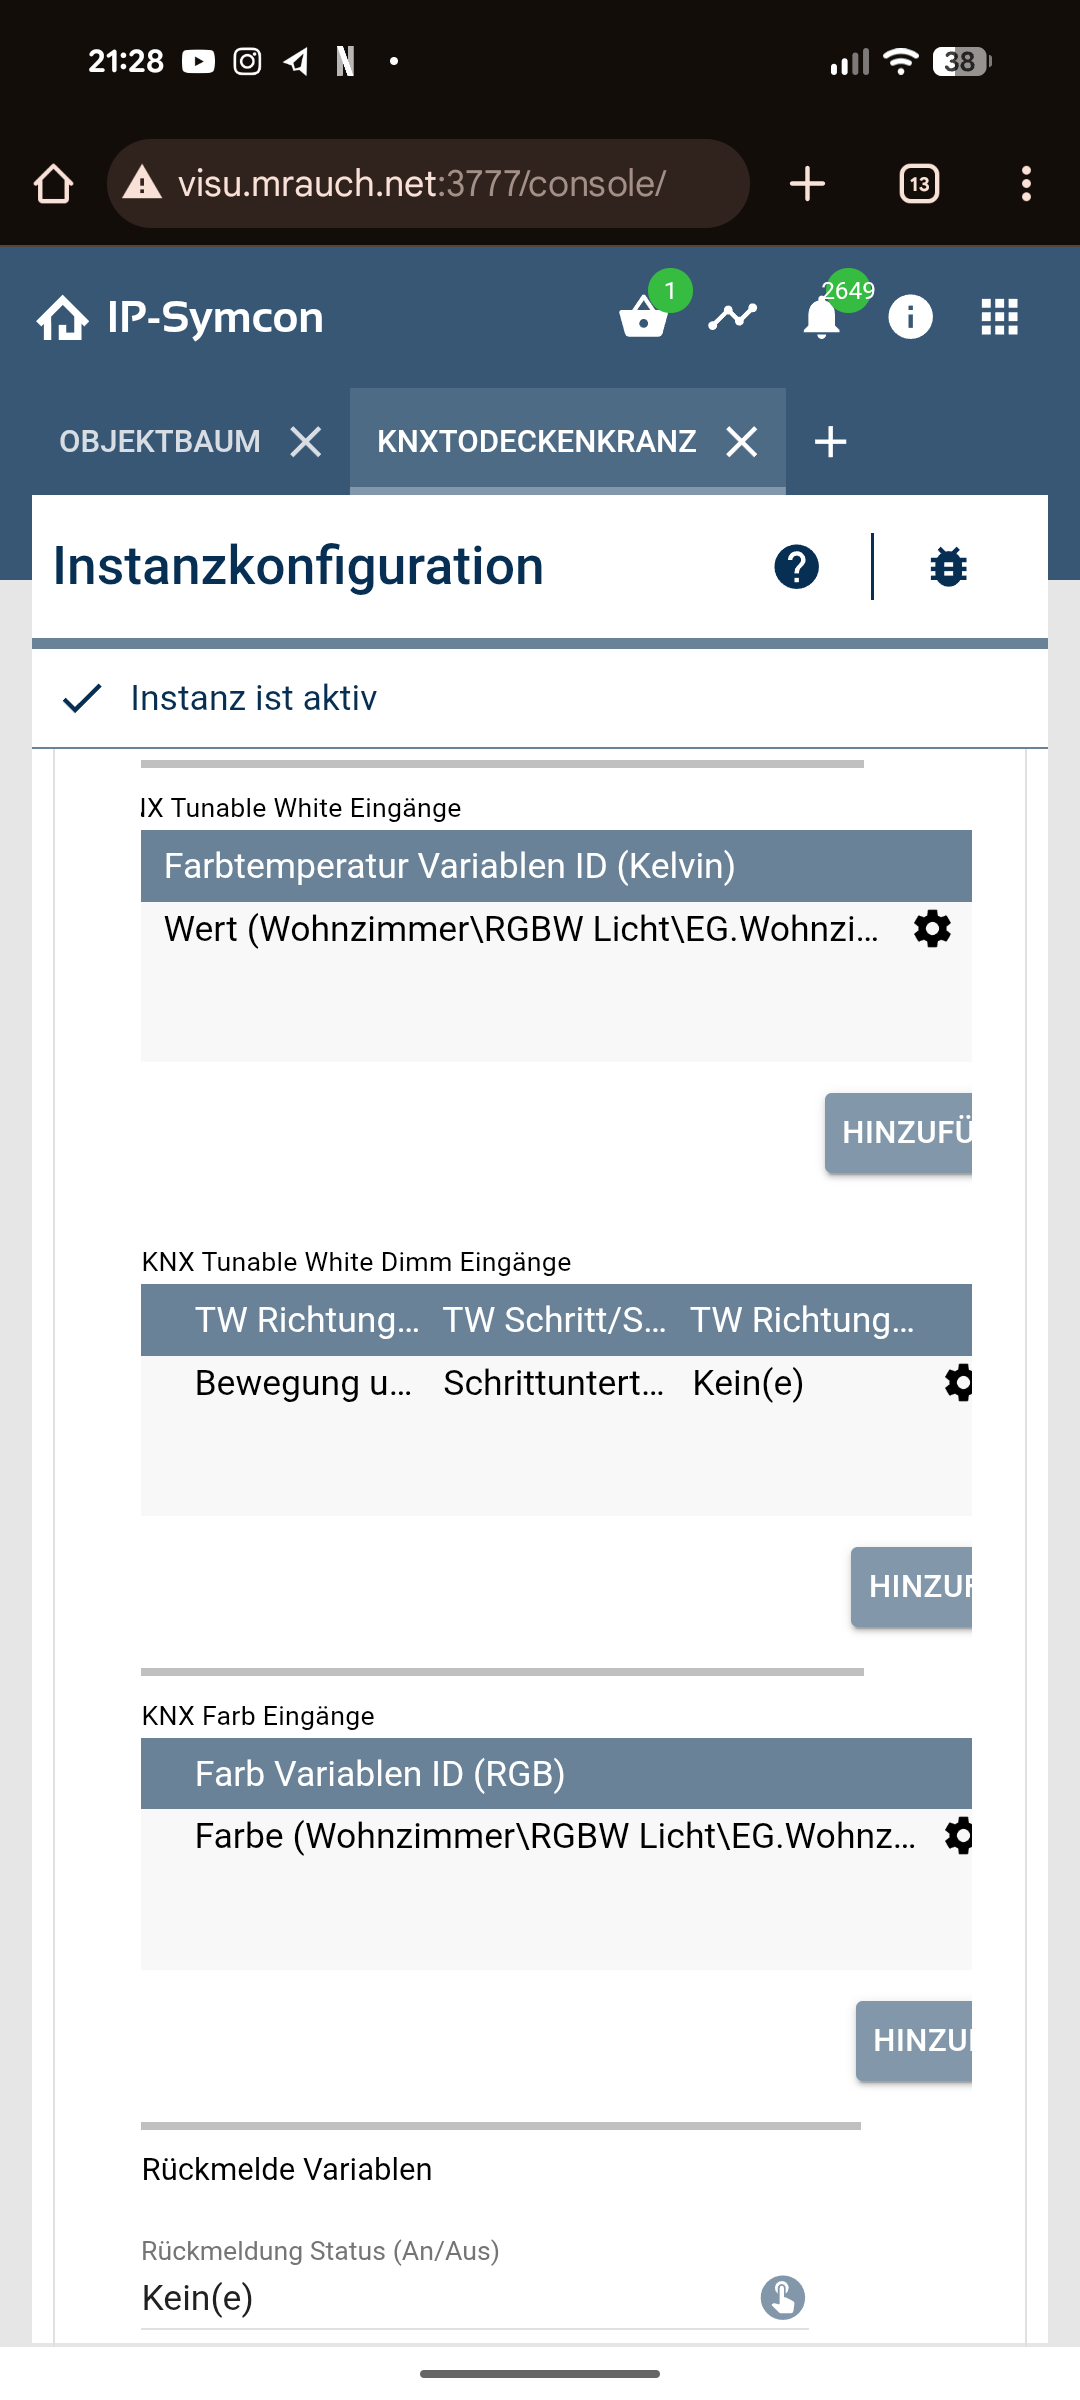Open settings gear of TW Dimm row

coord(959,1383)
